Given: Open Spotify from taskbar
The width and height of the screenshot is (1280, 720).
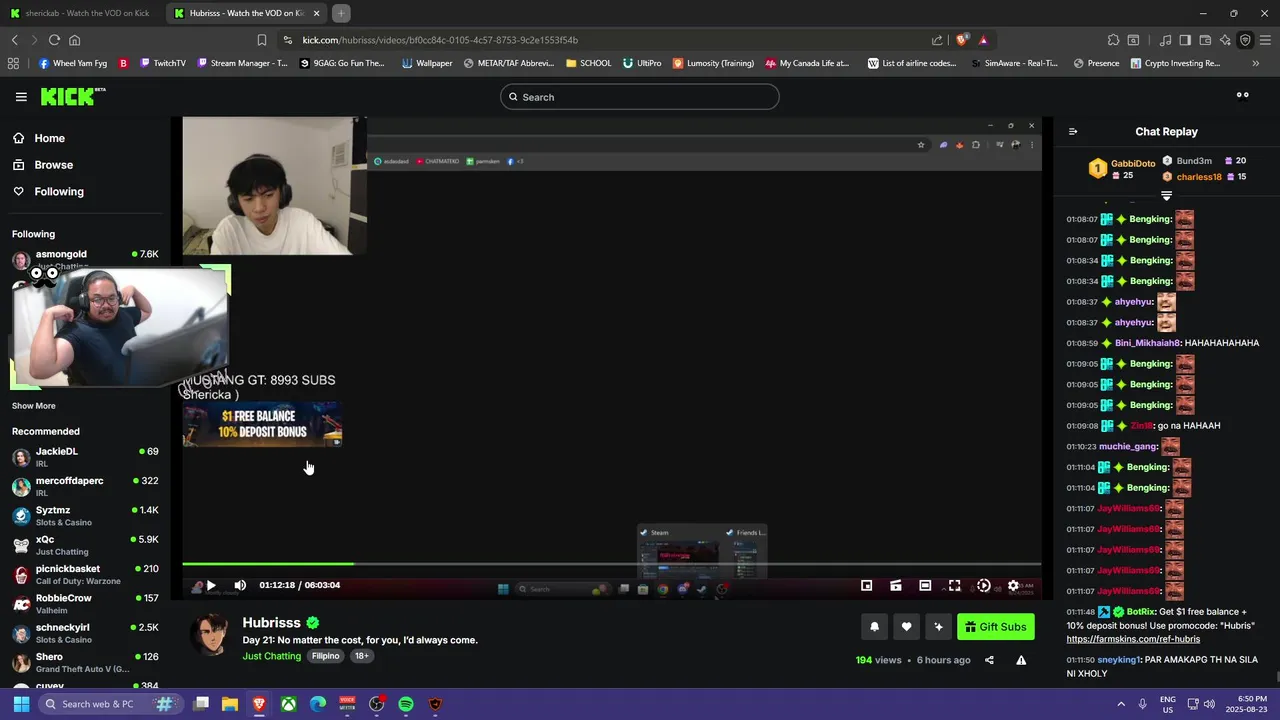Looking at the screenshot, I should [406, 704].
